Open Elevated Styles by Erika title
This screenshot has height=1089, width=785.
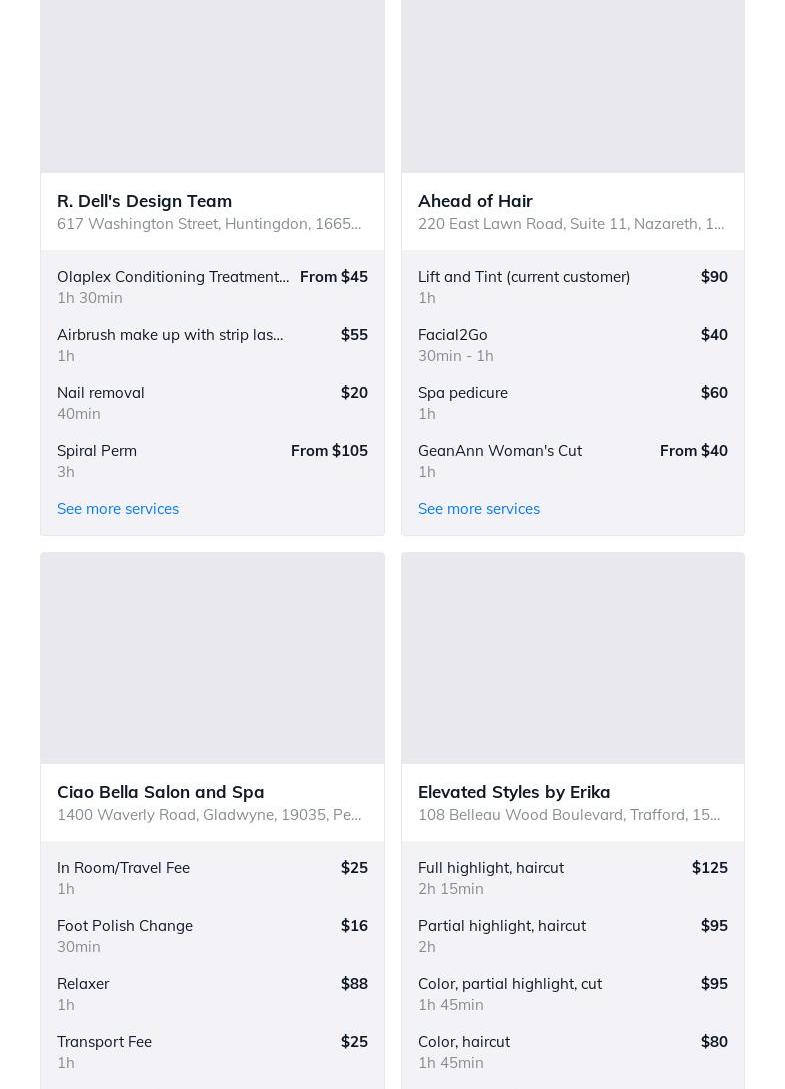click(x=514, y=792)
